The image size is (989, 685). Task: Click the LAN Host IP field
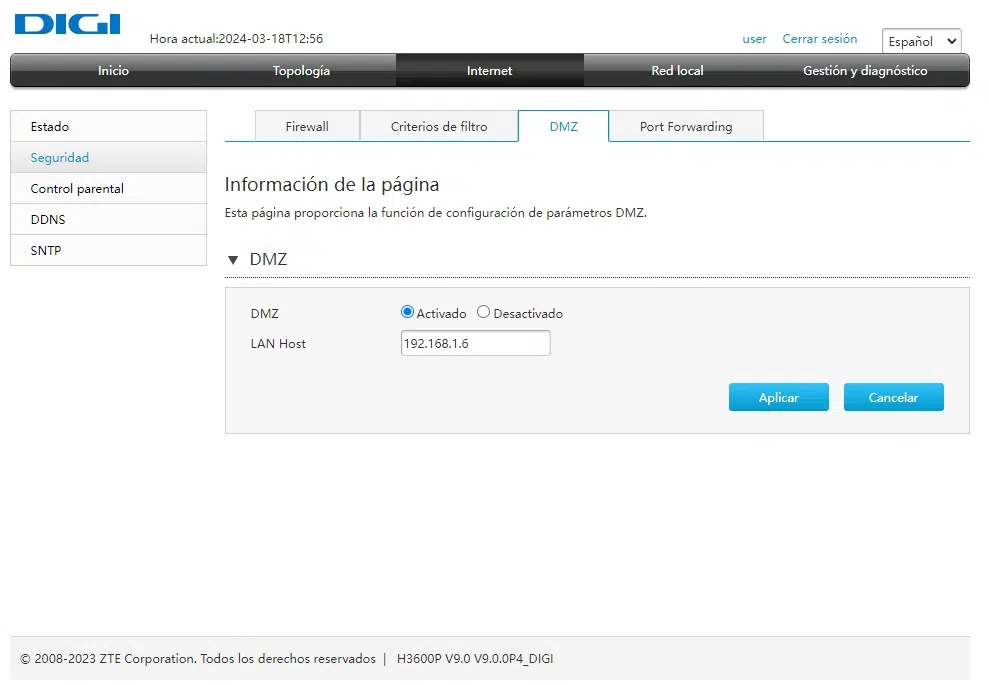pos(475,343)
